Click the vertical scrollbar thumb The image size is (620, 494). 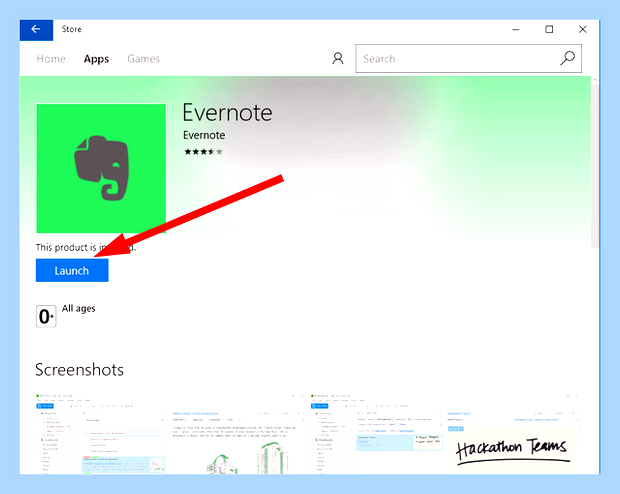595,166
